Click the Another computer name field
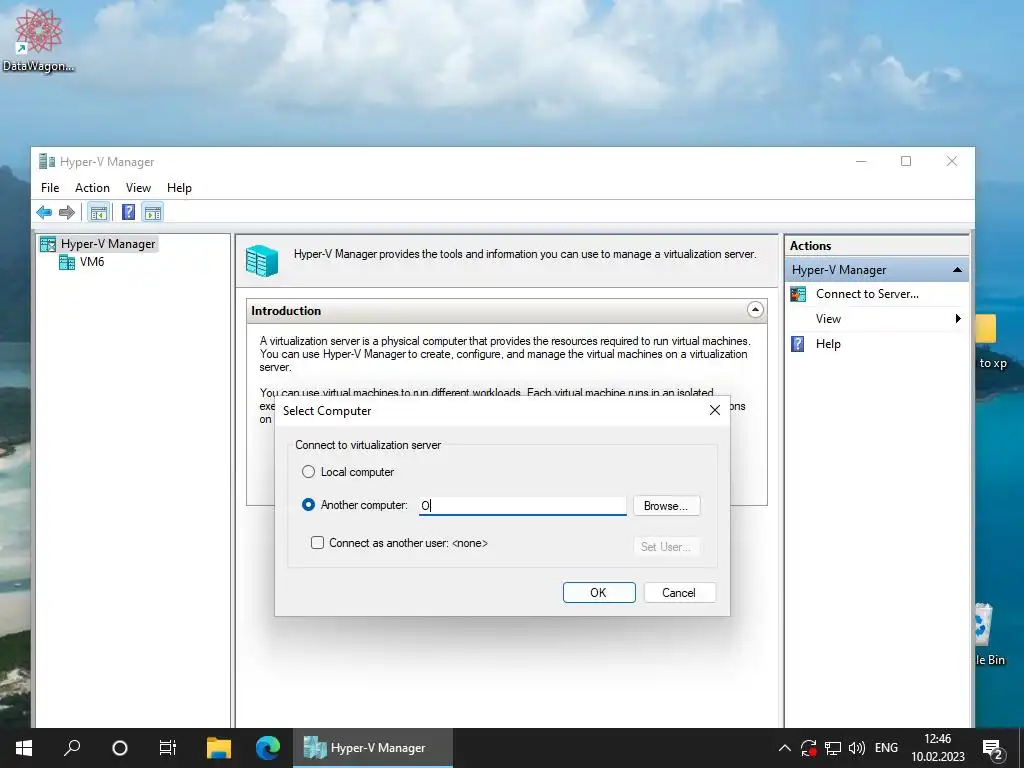1024x768 pixels. tap(522, 505)
